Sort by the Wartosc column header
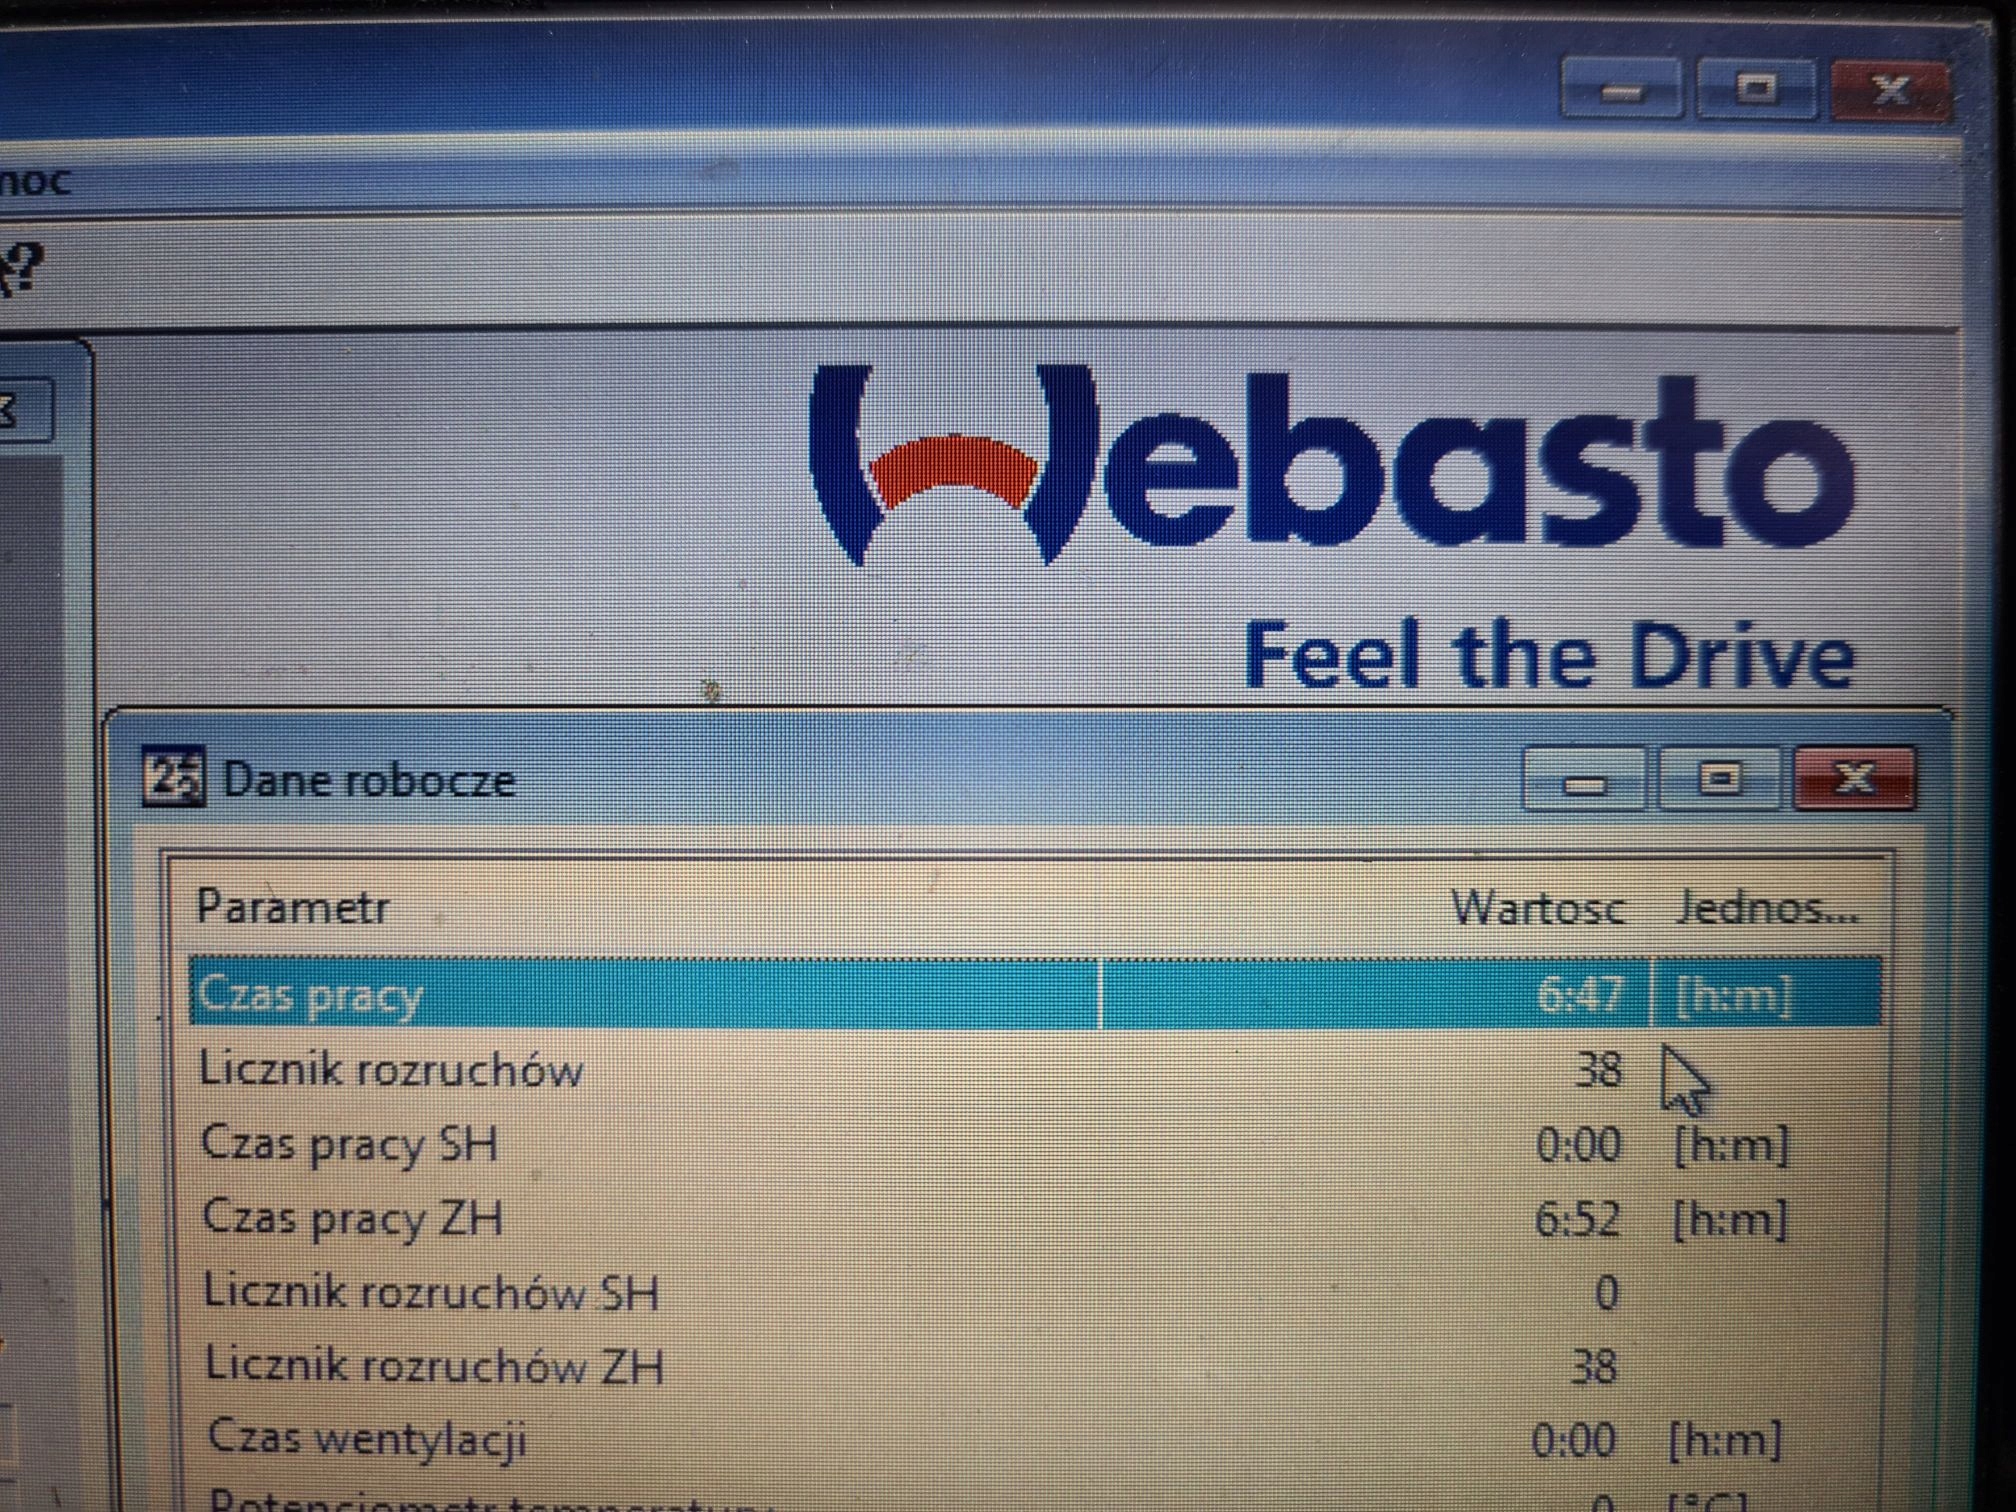Viewport: 2016px width, 1512px height. (1537, 907)
